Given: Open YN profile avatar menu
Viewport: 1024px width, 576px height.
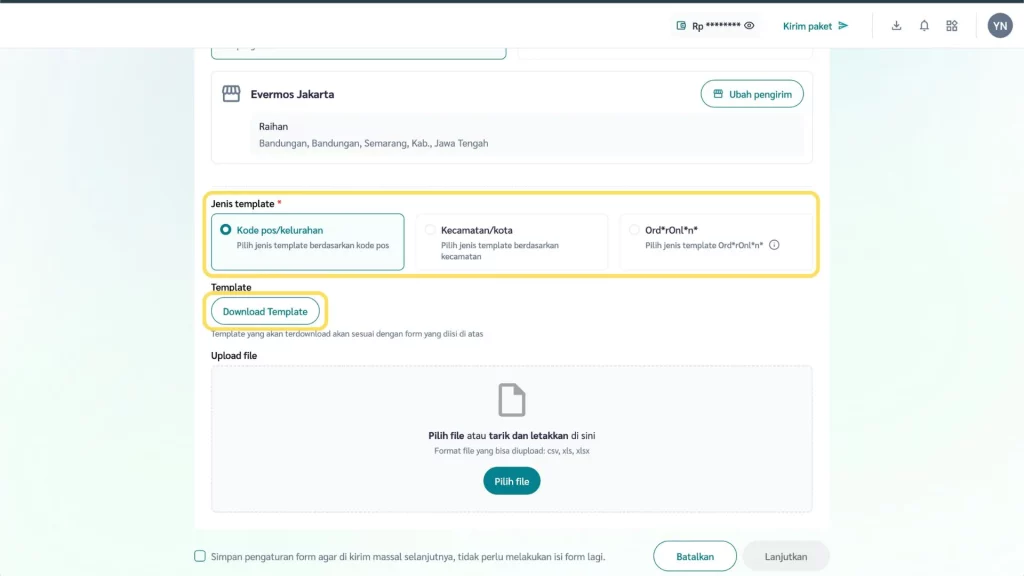Looking at the screenshot, I should [1000, 26].
